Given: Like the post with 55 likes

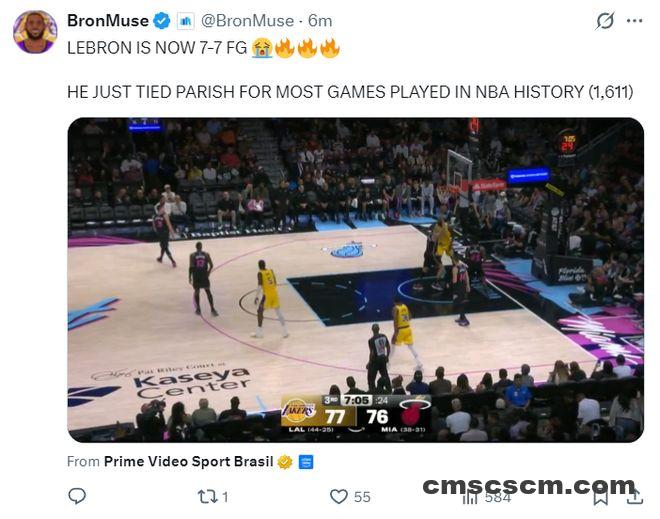Looking at the screenshot, I should point(350,497).
